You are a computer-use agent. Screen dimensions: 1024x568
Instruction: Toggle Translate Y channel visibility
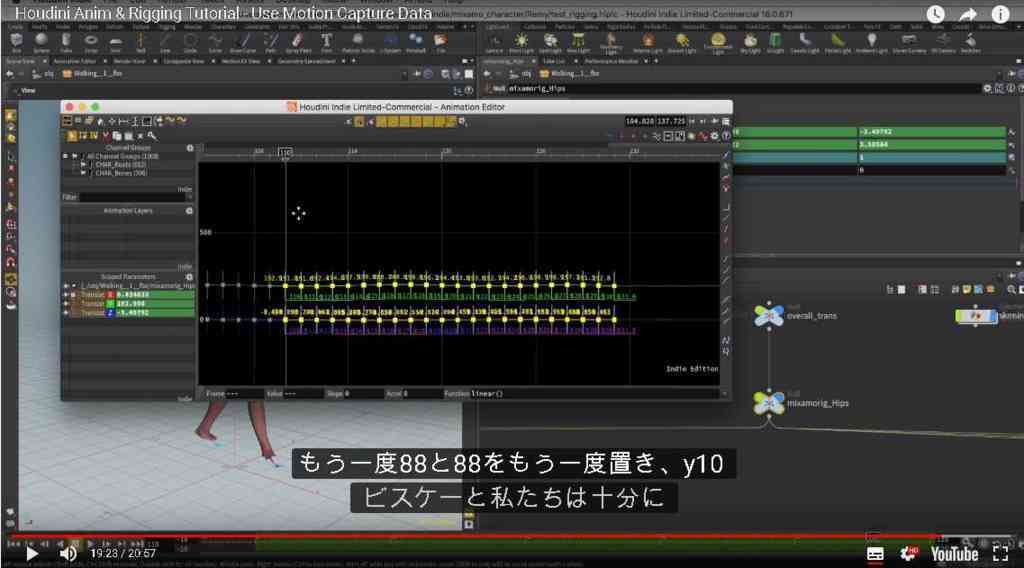pos(66,304)
